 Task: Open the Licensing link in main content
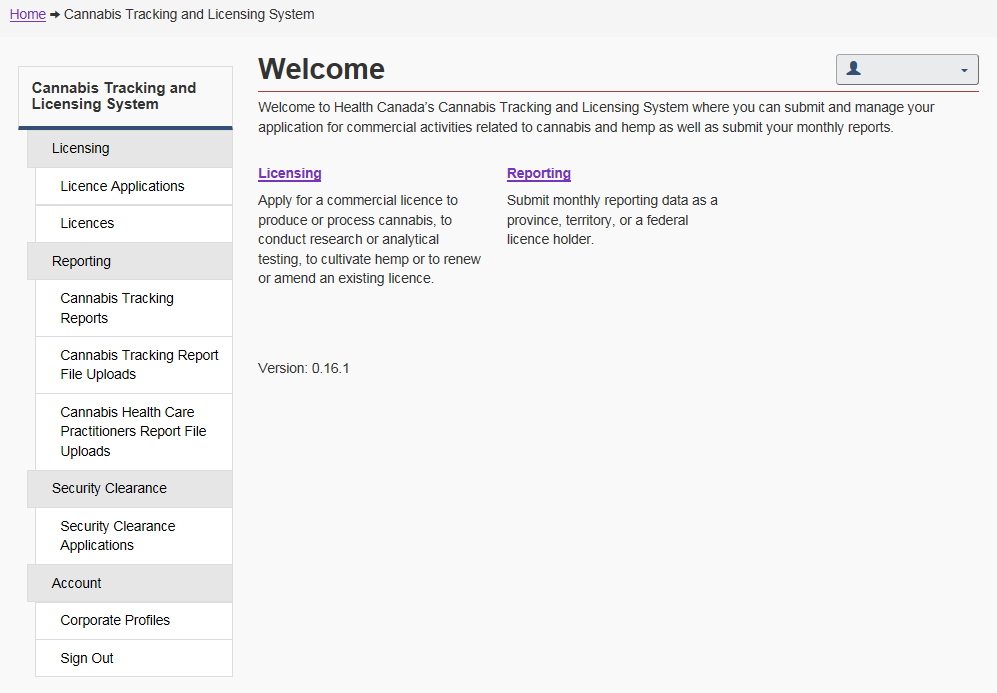point(289,173)
